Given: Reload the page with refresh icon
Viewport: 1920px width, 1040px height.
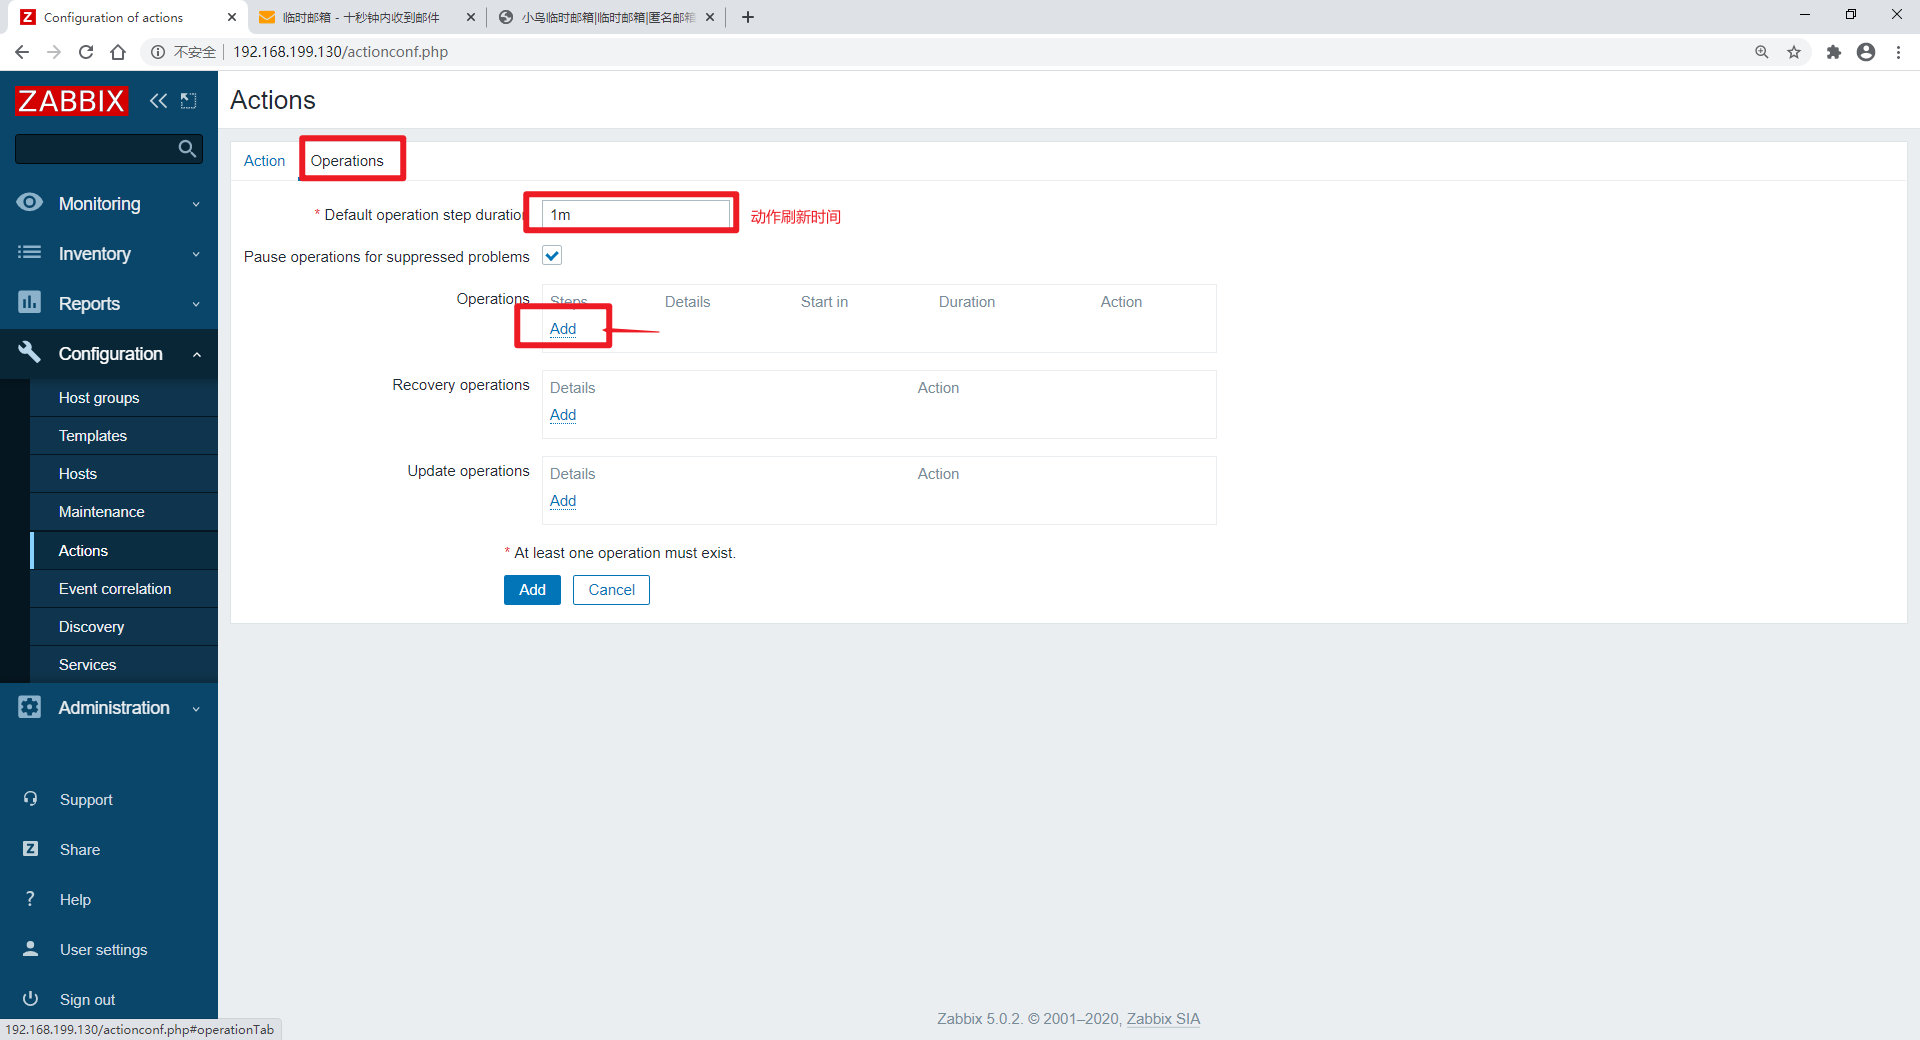Looking at the screenshot, I should [86, 52].
